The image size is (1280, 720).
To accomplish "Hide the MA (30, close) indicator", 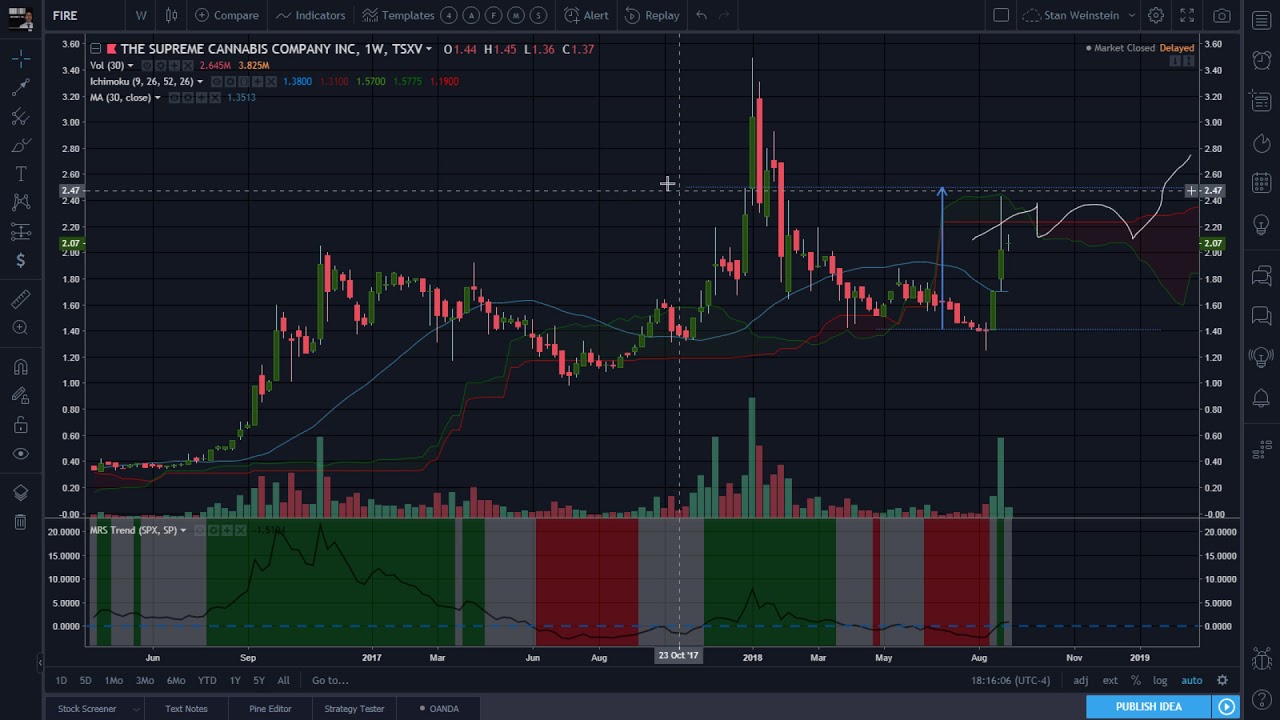I will [x=174, y=97].
